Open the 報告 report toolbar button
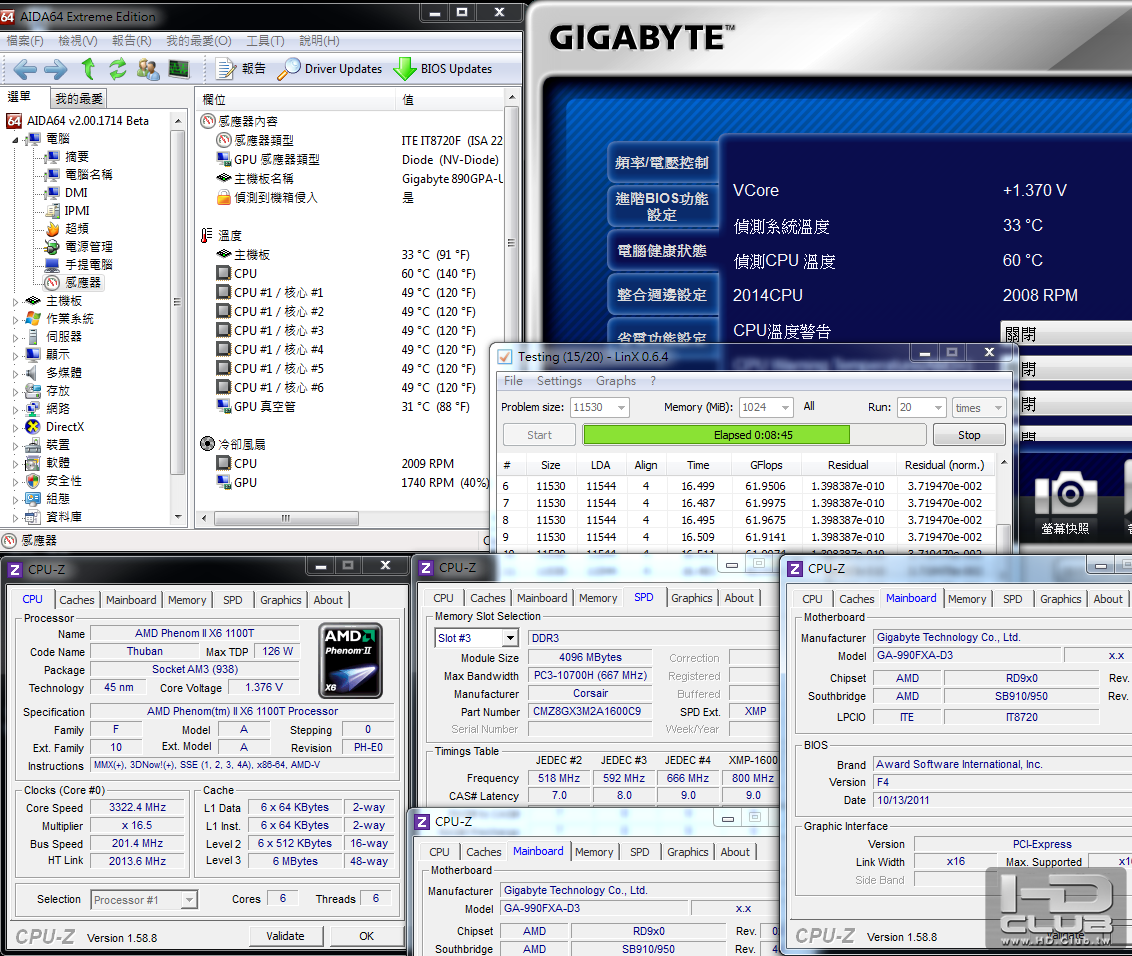 tap(241, 69)
